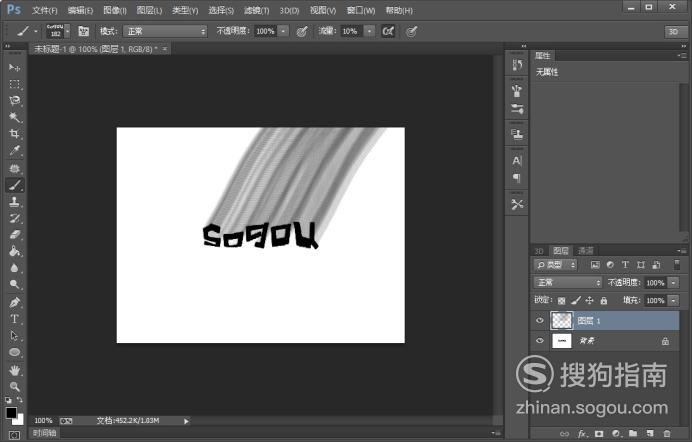Create a new group folder icon
Viewport: 692px width, 442px height.
coord(633,434)
